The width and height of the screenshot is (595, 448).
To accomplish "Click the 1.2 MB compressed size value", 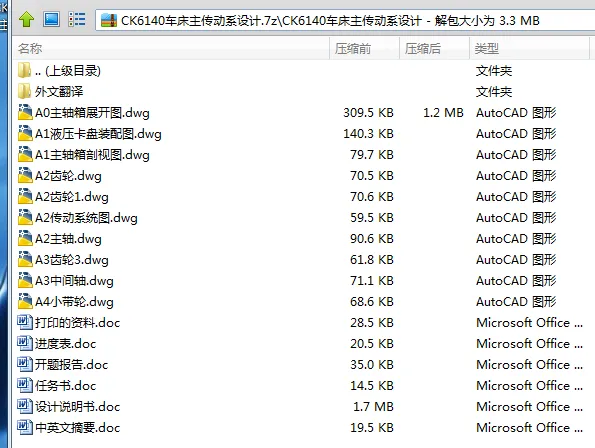I will [443, 113].
